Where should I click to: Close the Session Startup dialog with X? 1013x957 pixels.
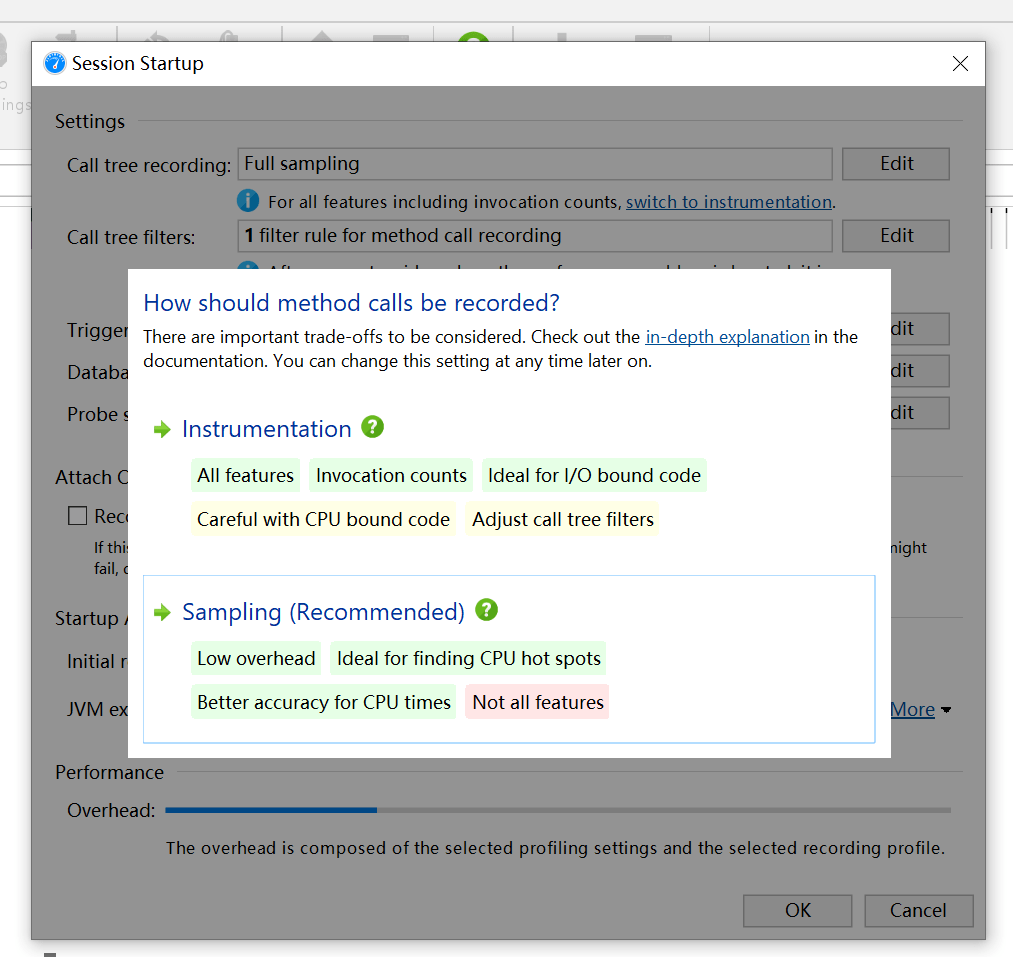(x=960, y=64)
